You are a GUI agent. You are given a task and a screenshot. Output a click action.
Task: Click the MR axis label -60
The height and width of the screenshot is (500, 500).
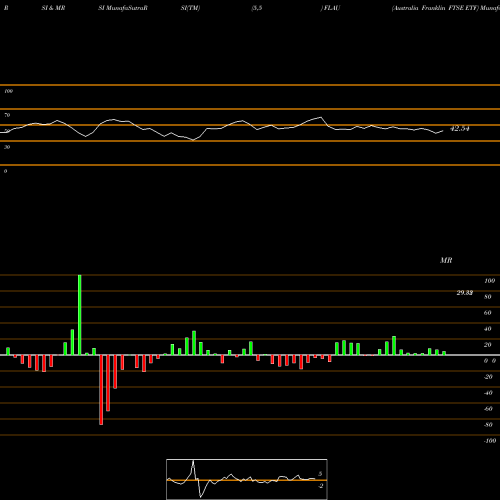tap(488, 409)
